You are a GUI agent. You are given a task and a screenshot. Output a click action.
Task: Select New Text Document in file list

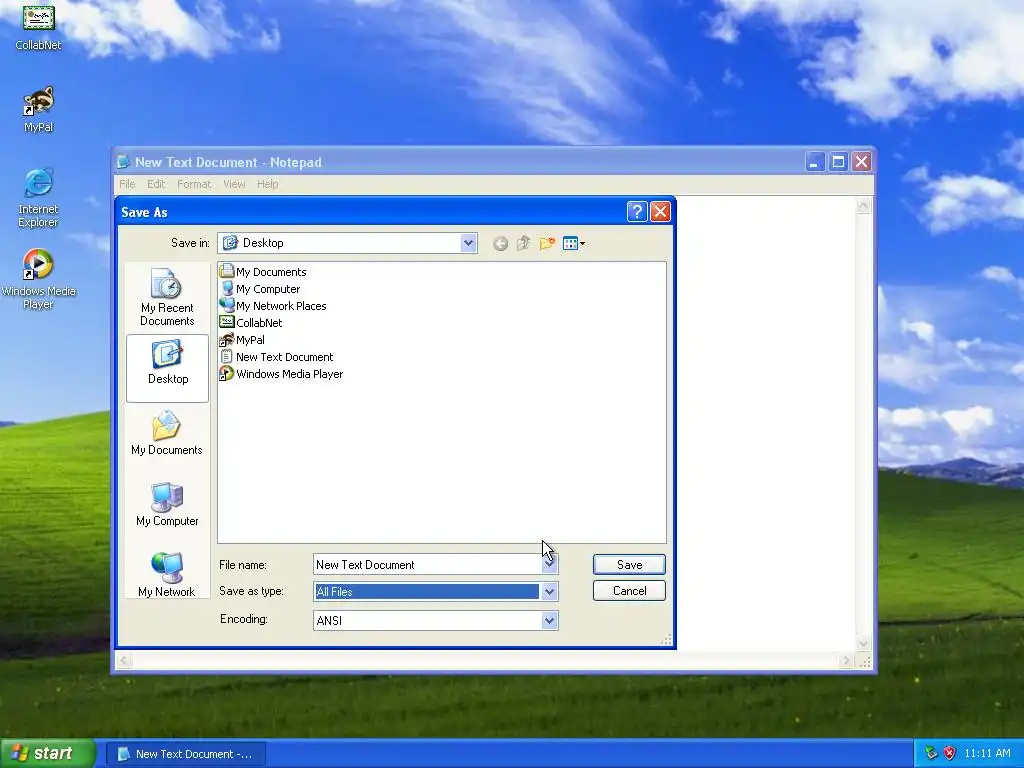click(x=277, y=357)
